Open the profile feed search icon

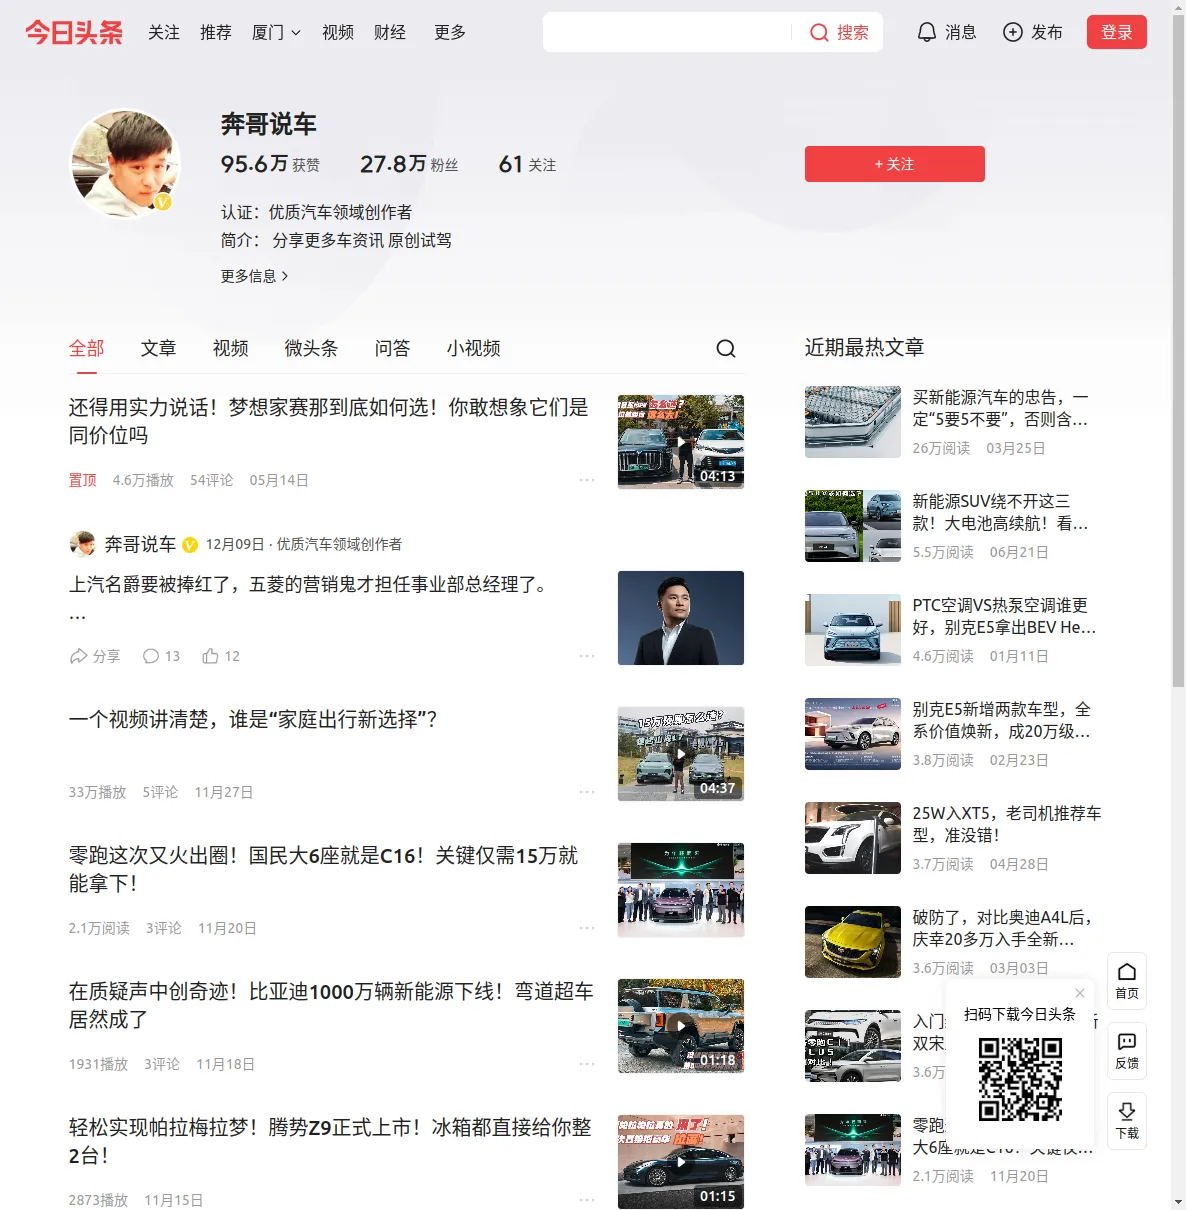(726, 348)
